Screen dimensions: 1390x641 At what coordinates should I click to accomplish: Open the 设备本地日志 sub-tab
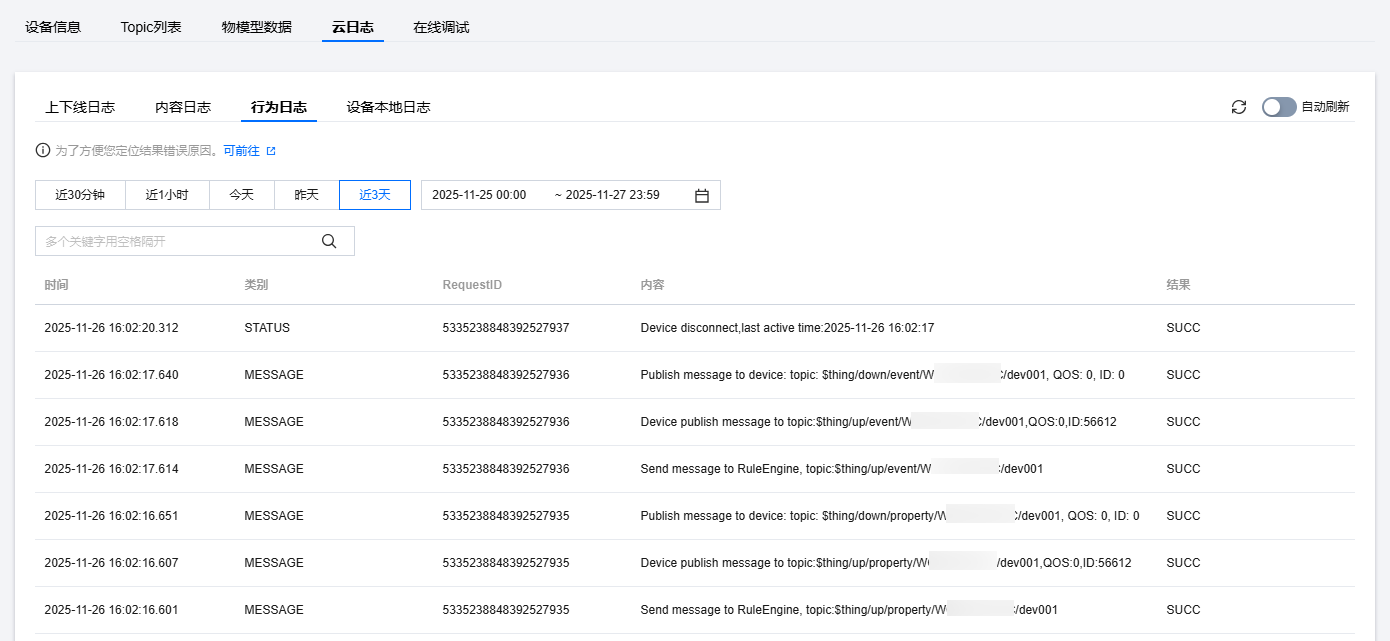[388, 107]
